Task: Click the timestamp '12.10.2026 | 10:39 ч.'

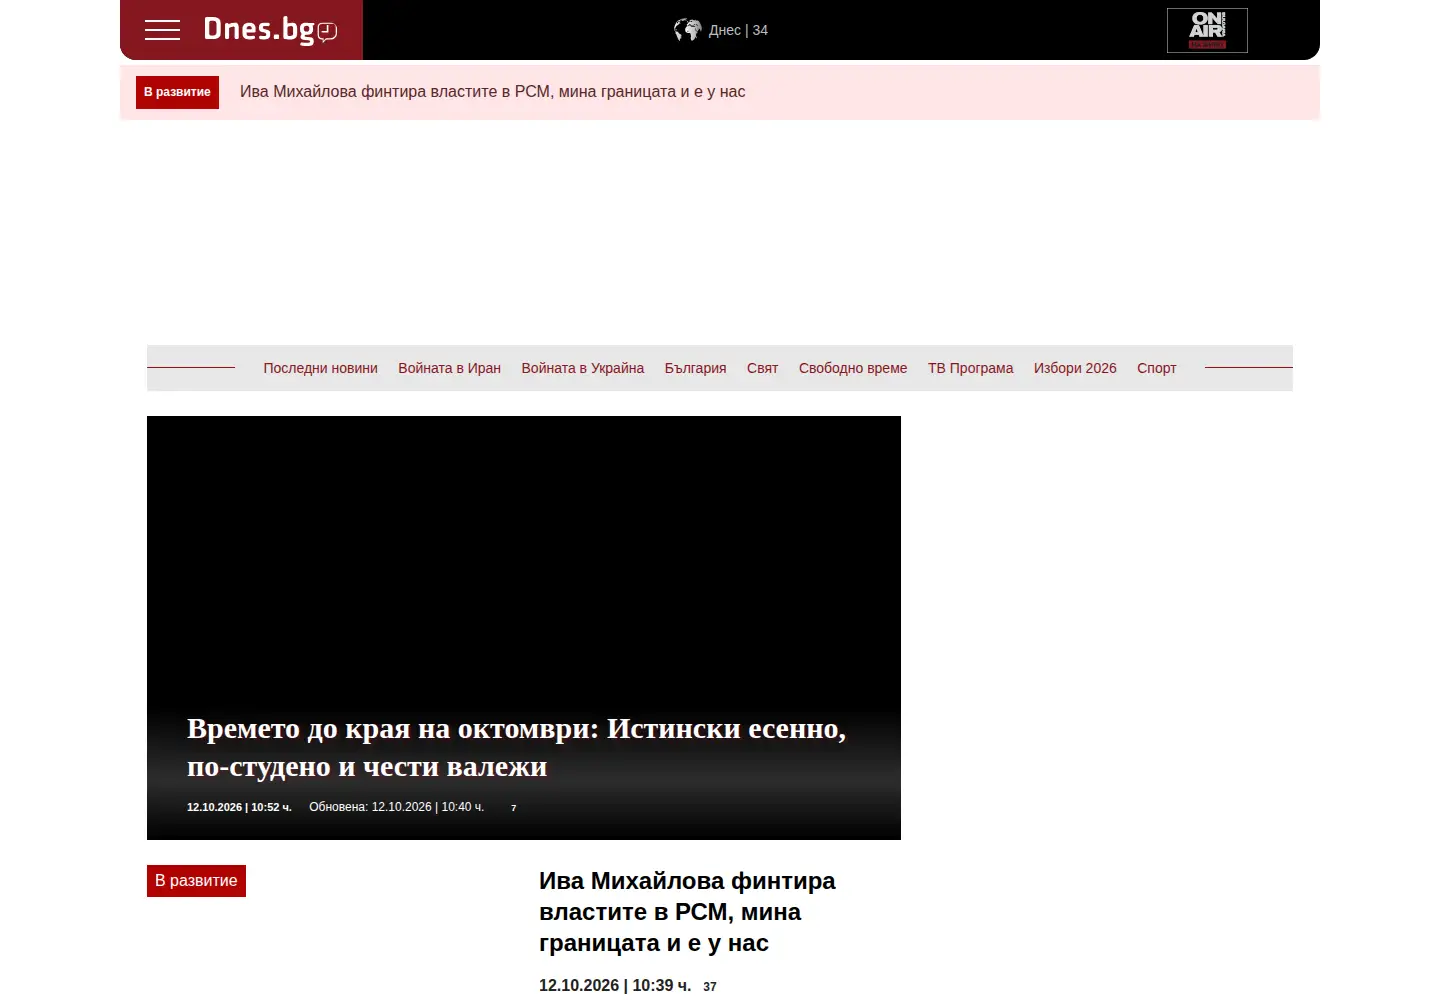Action: pos(615,986)
